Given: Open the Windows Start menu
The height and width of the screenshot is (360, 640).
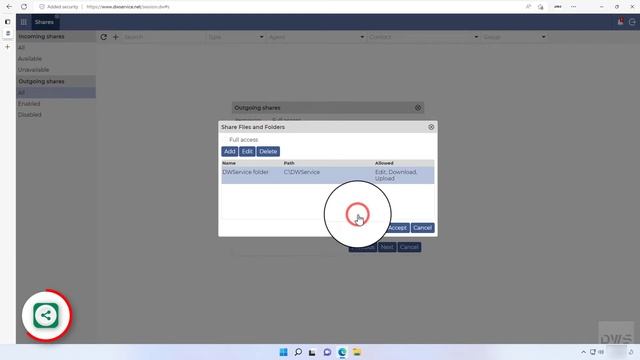Looking at the screenshot, I should (283, 352).
